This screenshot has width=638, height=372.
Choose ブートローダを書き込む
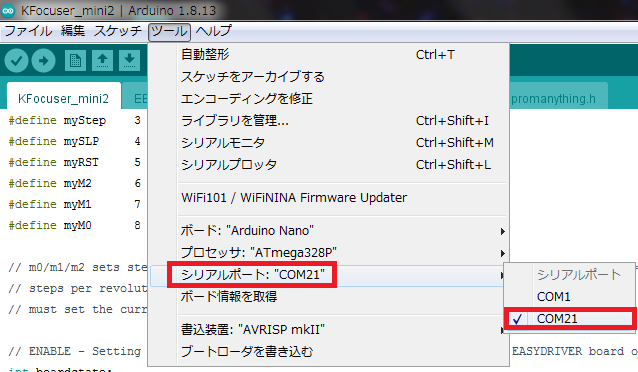click(329, 352)
